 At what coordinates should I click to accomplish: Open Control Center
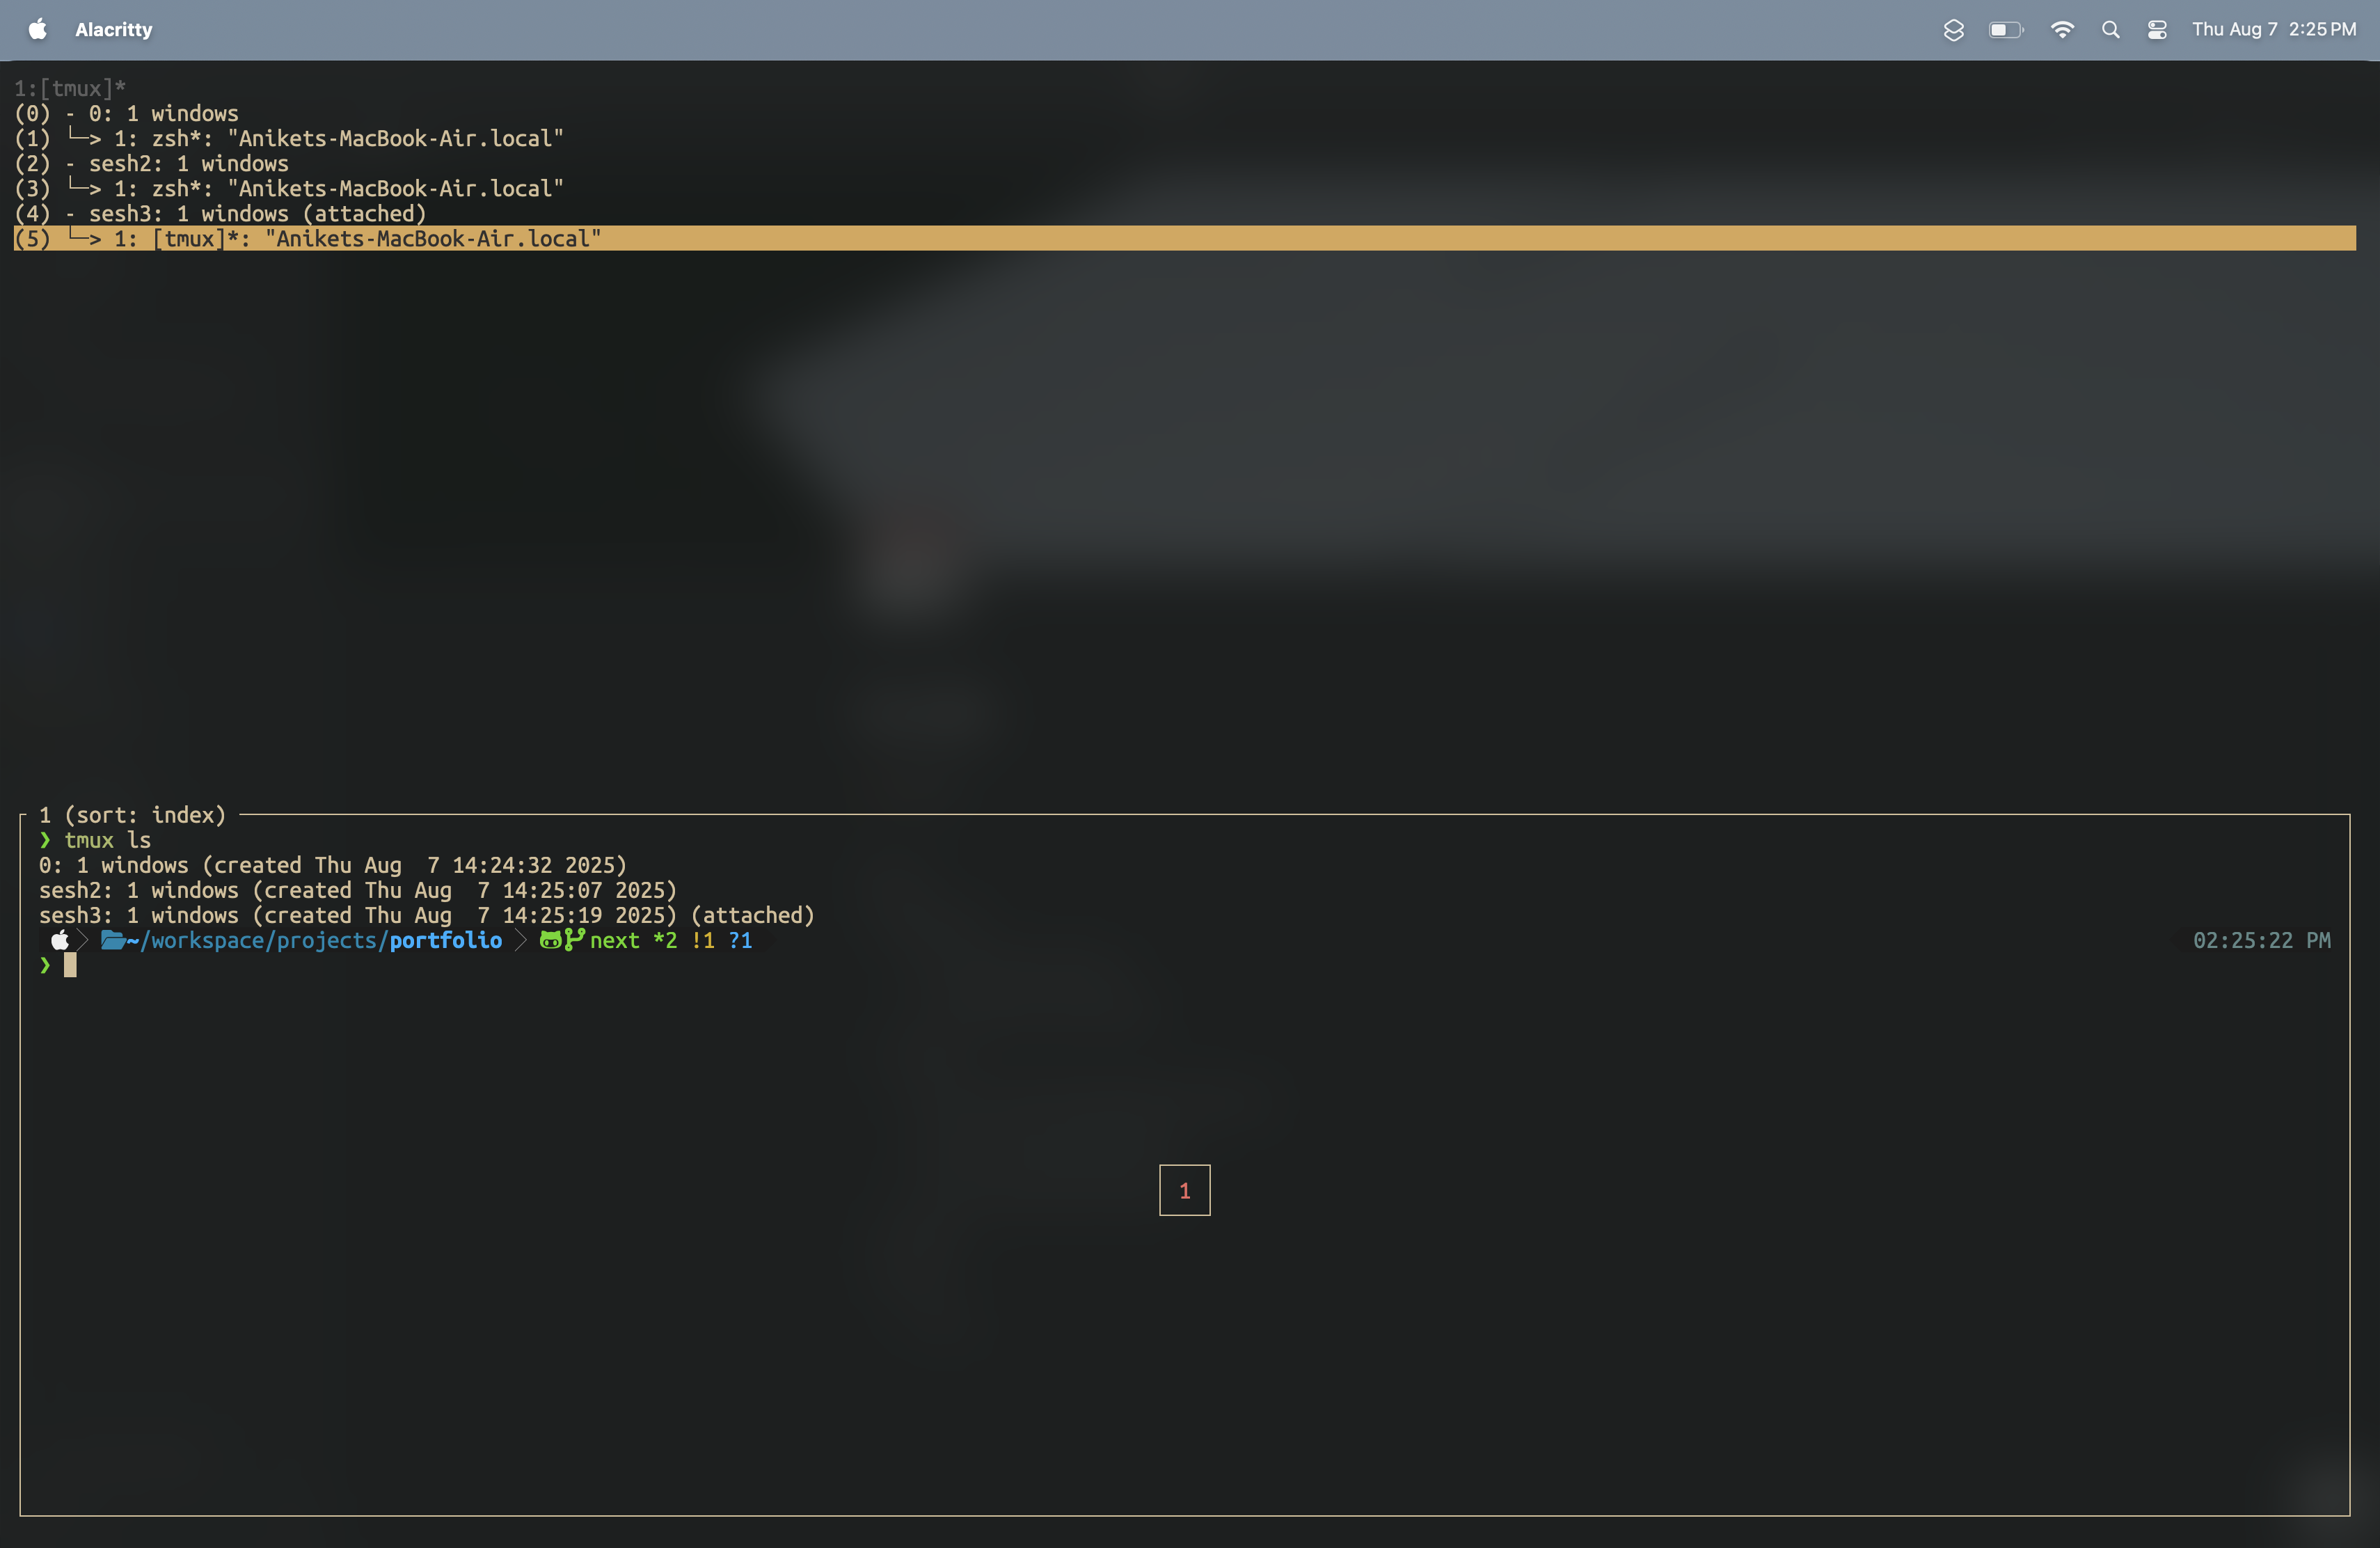pyautogui.click(x=2157, y=30)
